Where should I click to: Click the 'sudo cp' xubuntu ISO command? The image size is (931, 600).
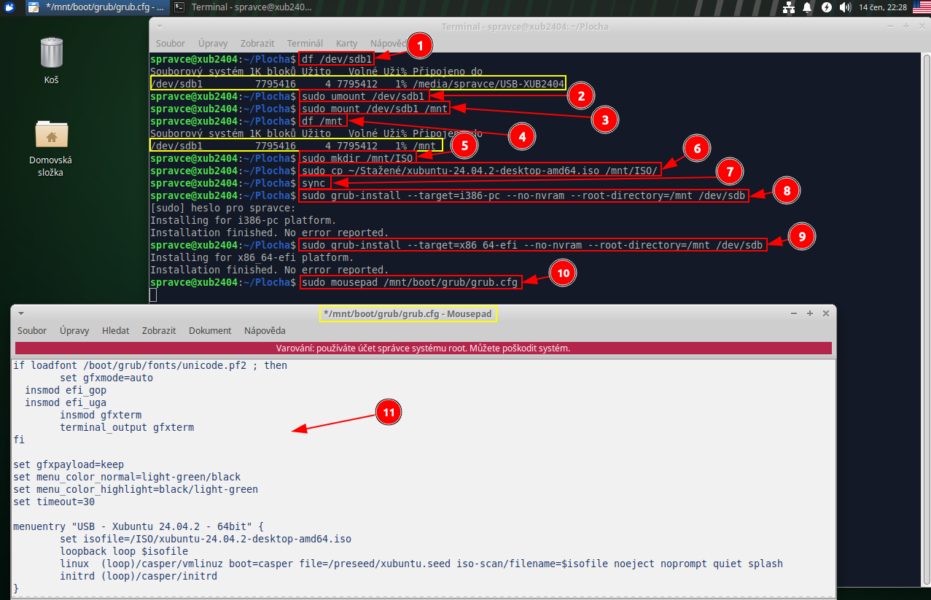coord(480,171)
